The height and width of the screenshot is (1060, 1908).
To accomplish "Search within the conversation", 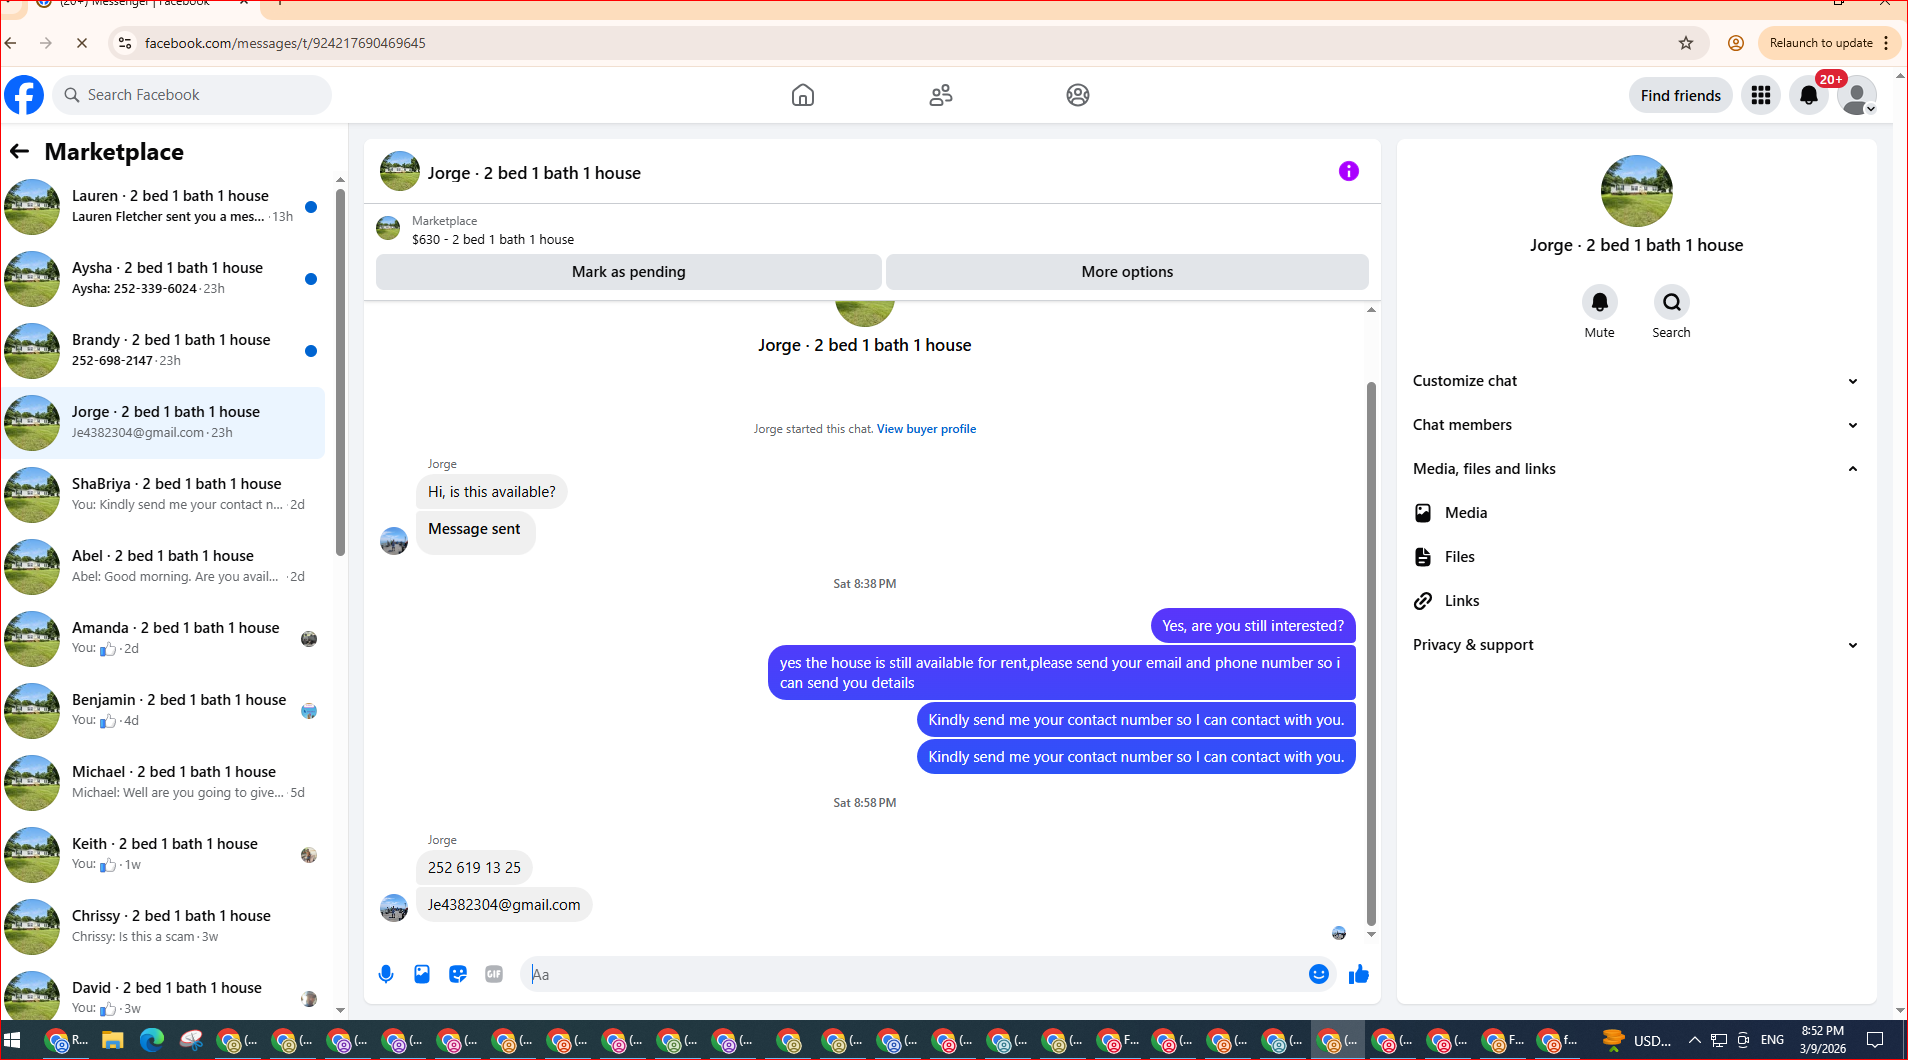I will (x=1671, y=302).
